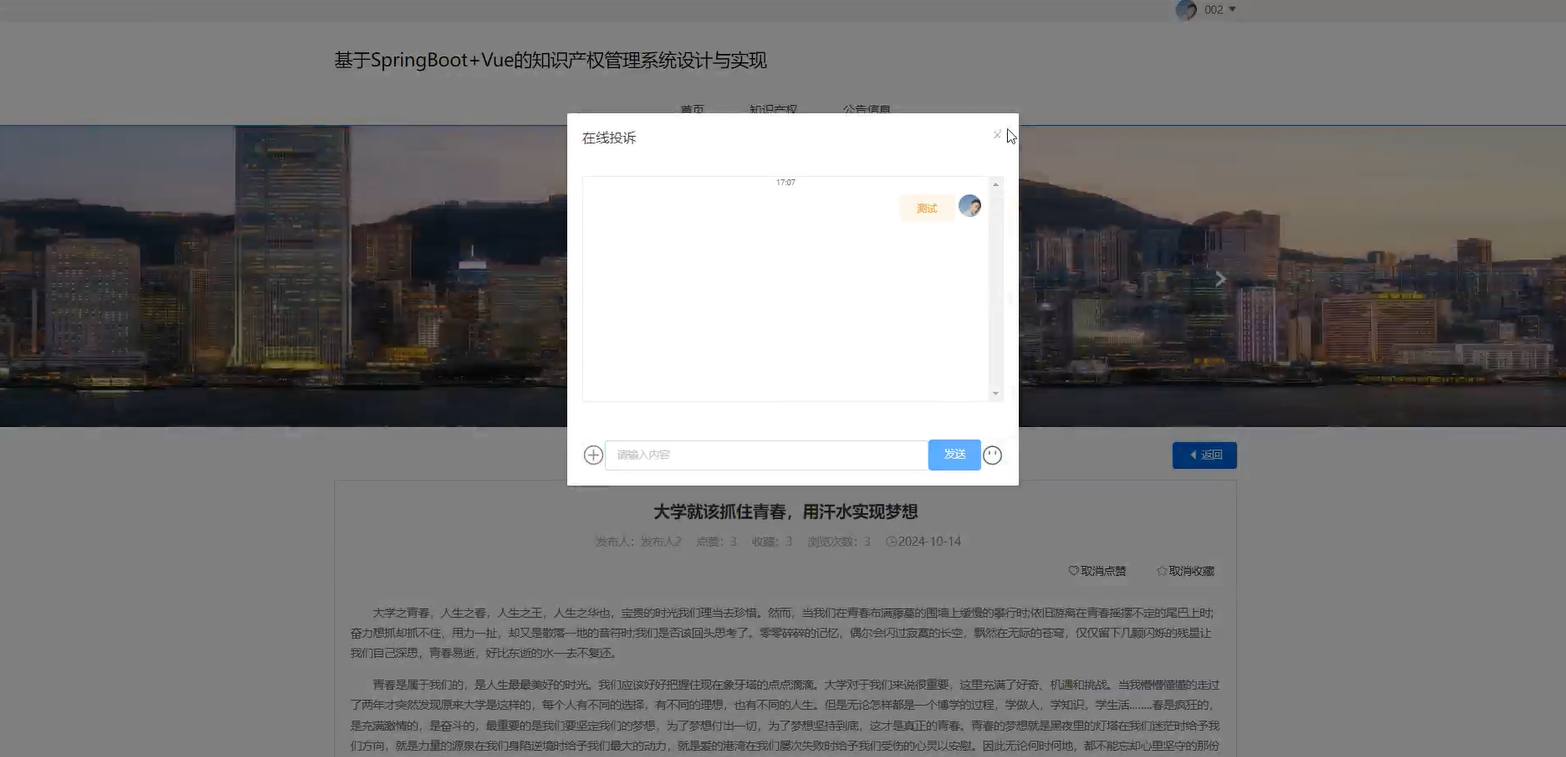Switch to the 知识产权 menu item

coord(772,111)
